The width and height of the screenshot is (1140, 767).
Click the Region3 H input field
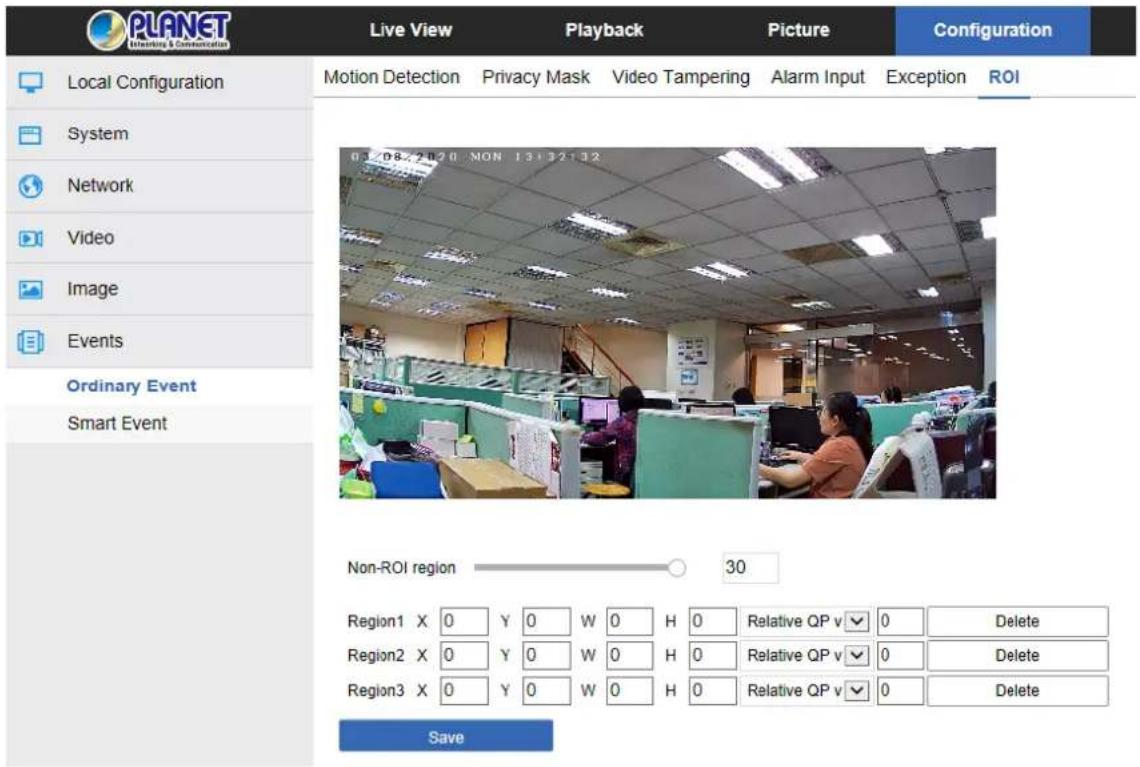(x=712, y=691)
